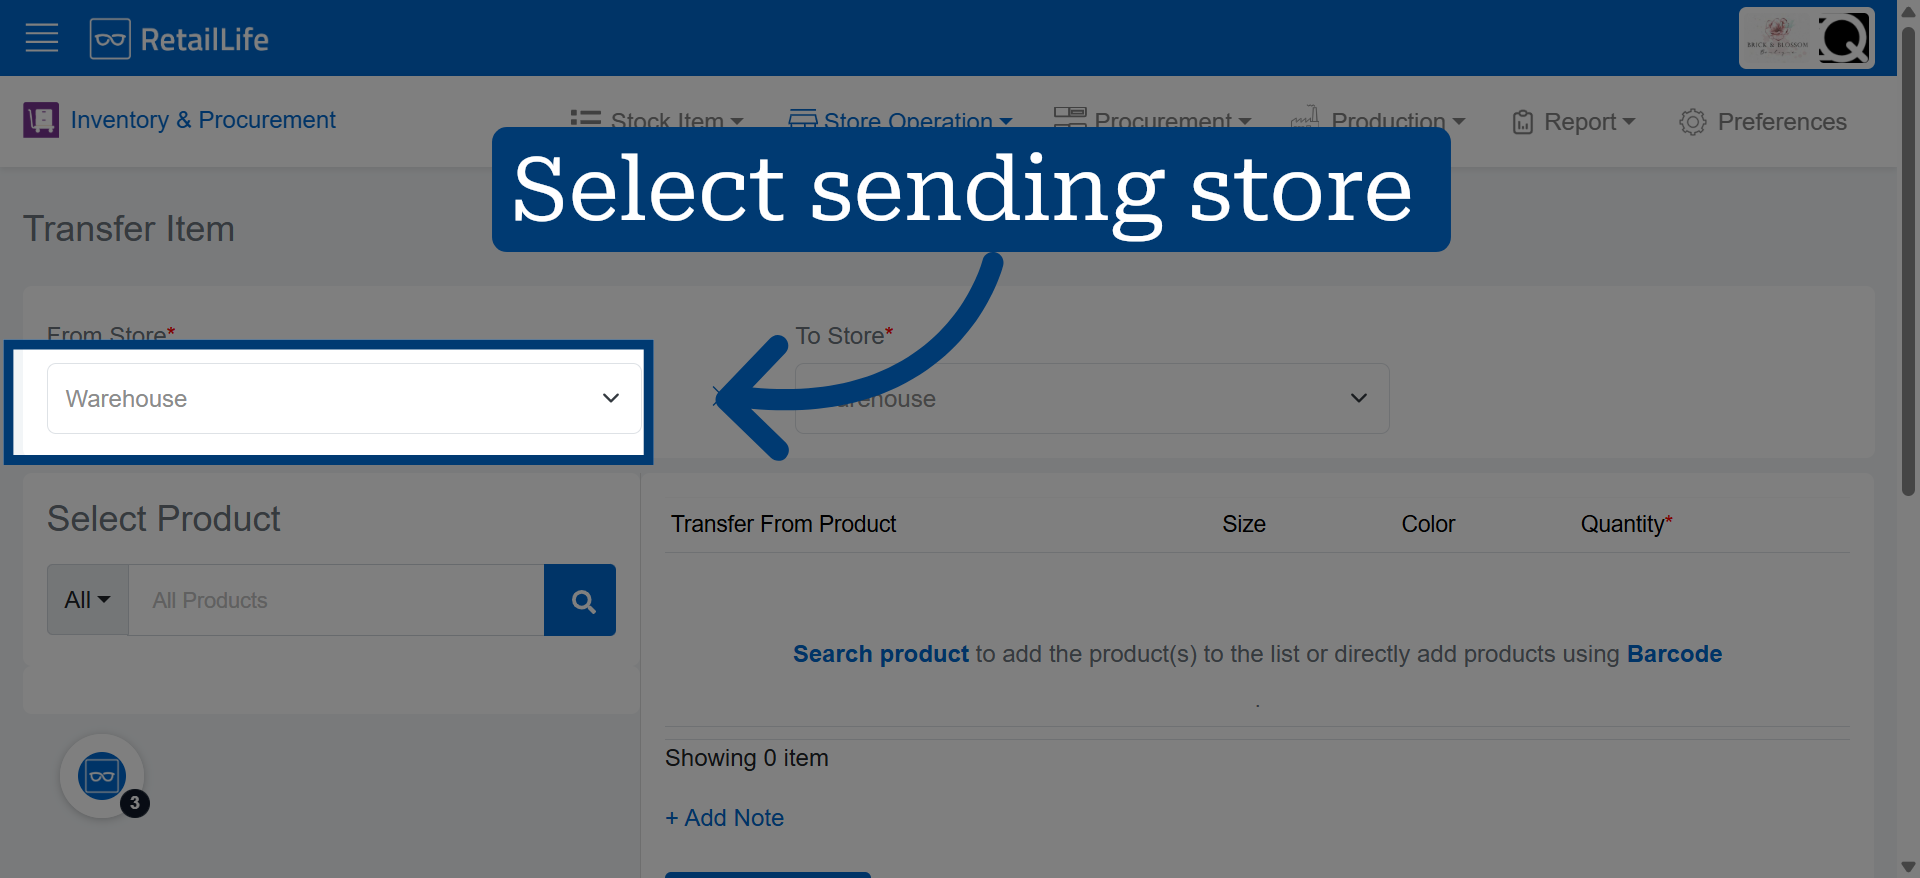This screenshot has width=1920, height=878.
Task: Focus the All Products search field
Action: 336,600
